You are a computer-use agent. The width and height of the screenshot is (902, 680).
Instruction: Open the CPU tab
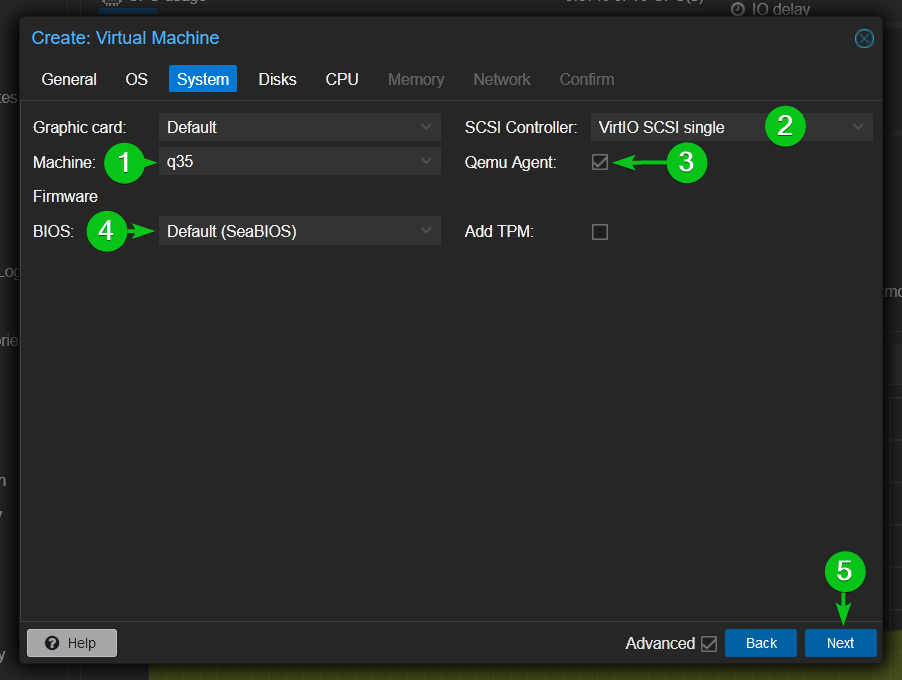pyautogui.click(x=342, y=79)
